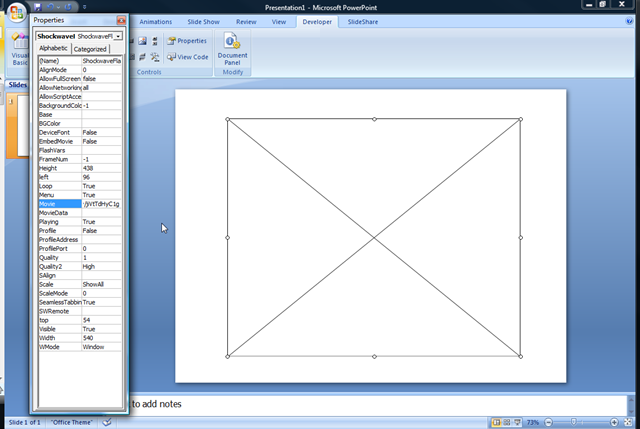The image size is (640, 429).
Task: Click the Playing value True
Action: [101, 222]
